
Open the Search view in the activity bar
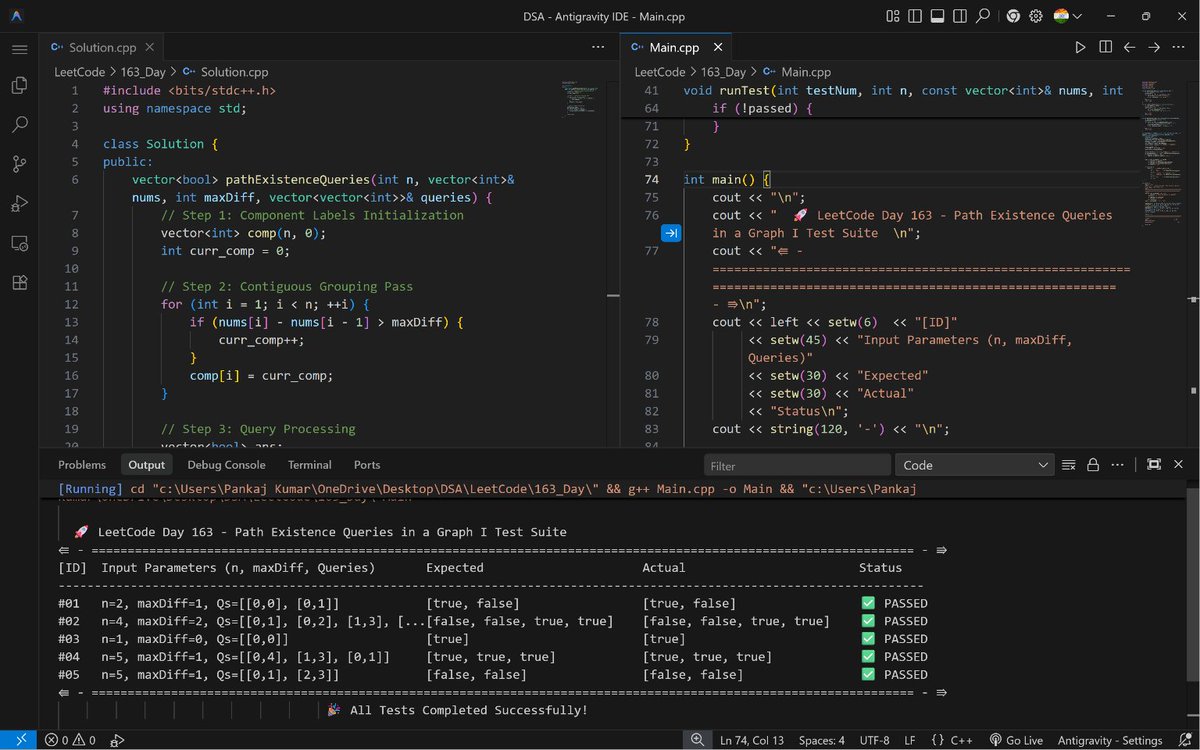click(x=19, y=125)
